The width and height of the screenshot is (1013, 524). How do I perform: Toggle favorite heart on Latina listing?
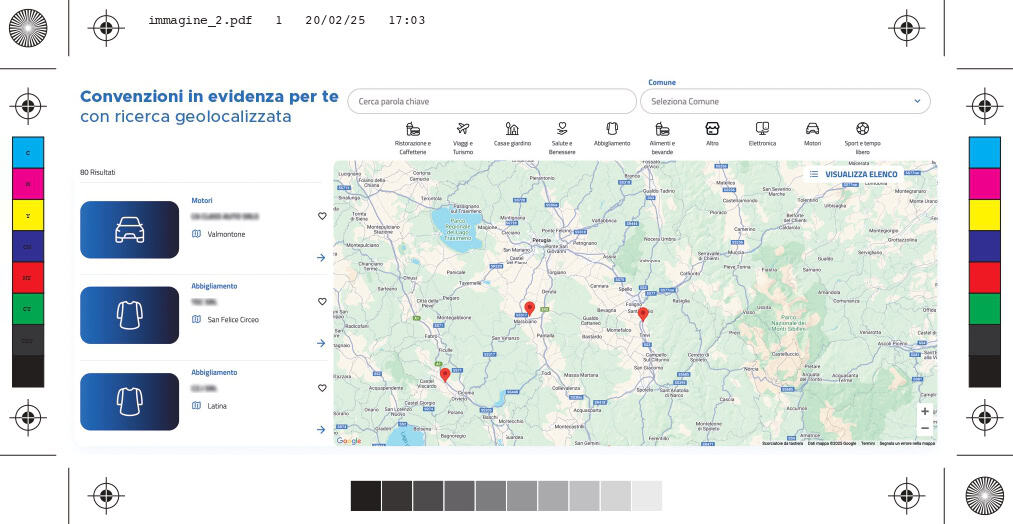click(322, 388)
